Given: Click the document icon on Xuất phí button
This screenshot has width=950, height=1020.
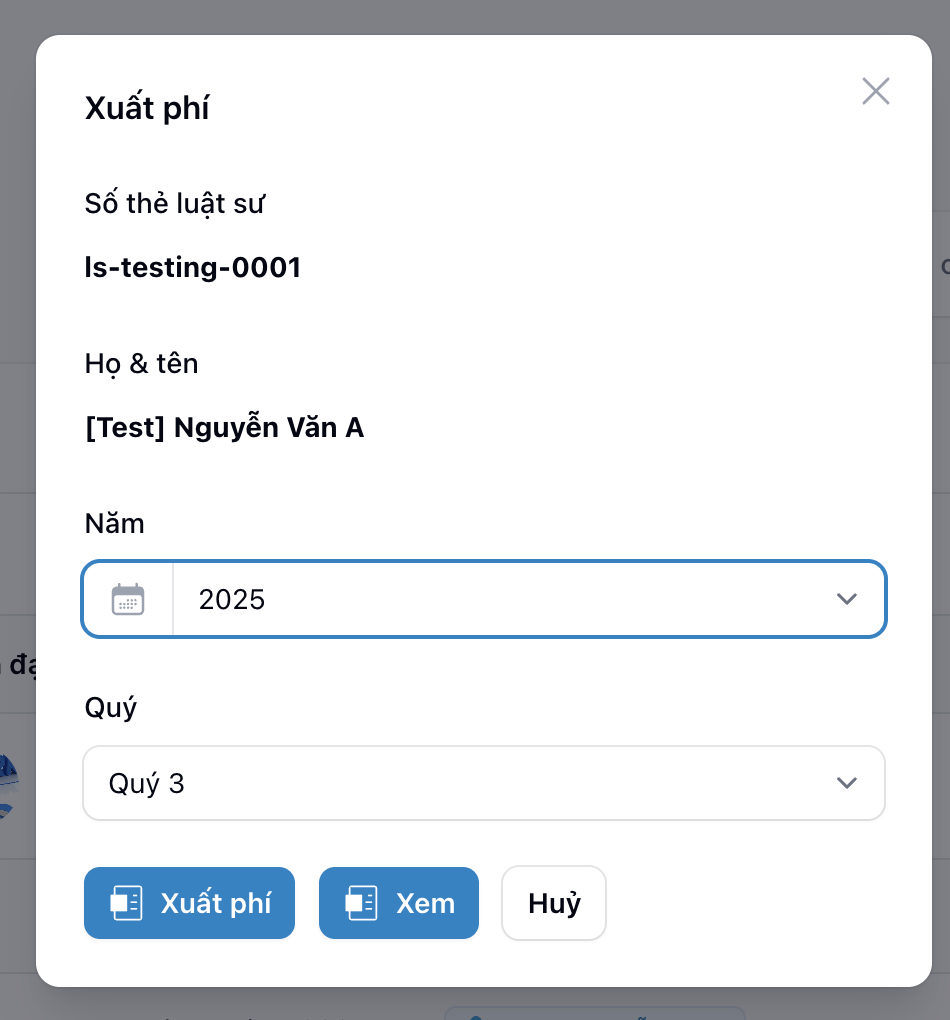Looking at the screenshot, I should coord(127,903).
